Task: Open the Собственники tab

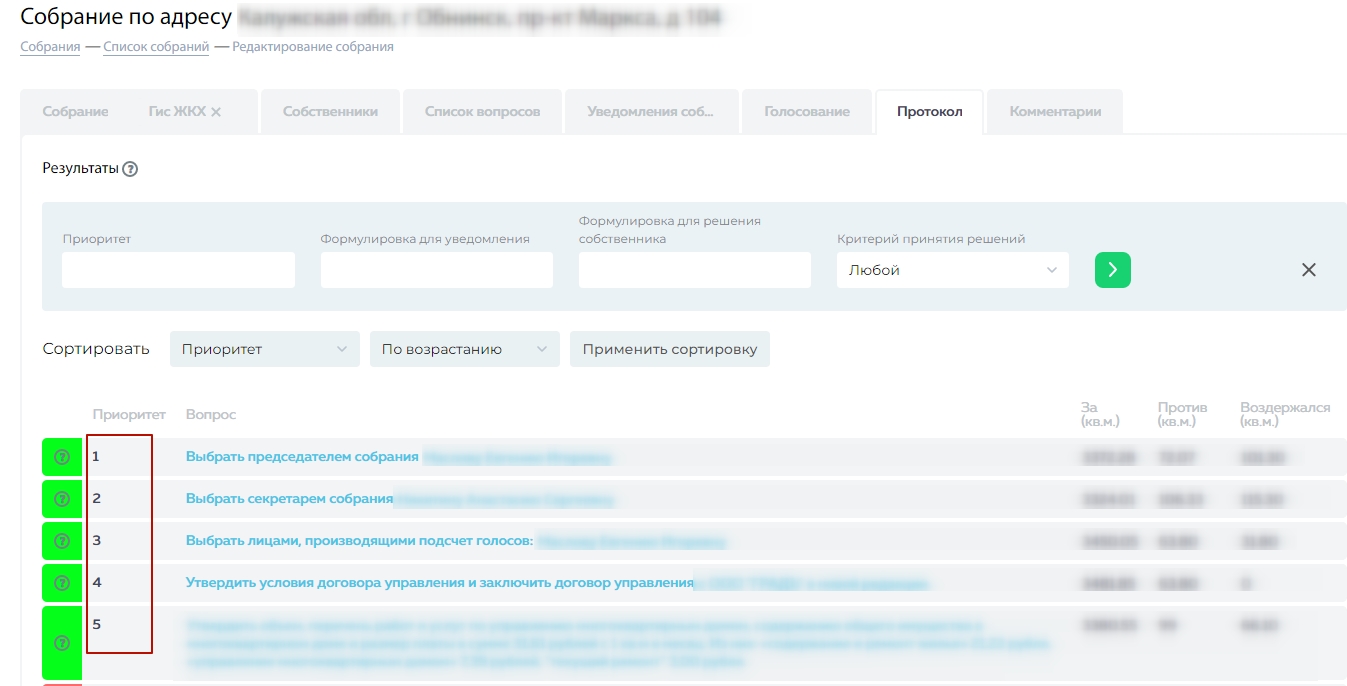Action: coord(330,112)
